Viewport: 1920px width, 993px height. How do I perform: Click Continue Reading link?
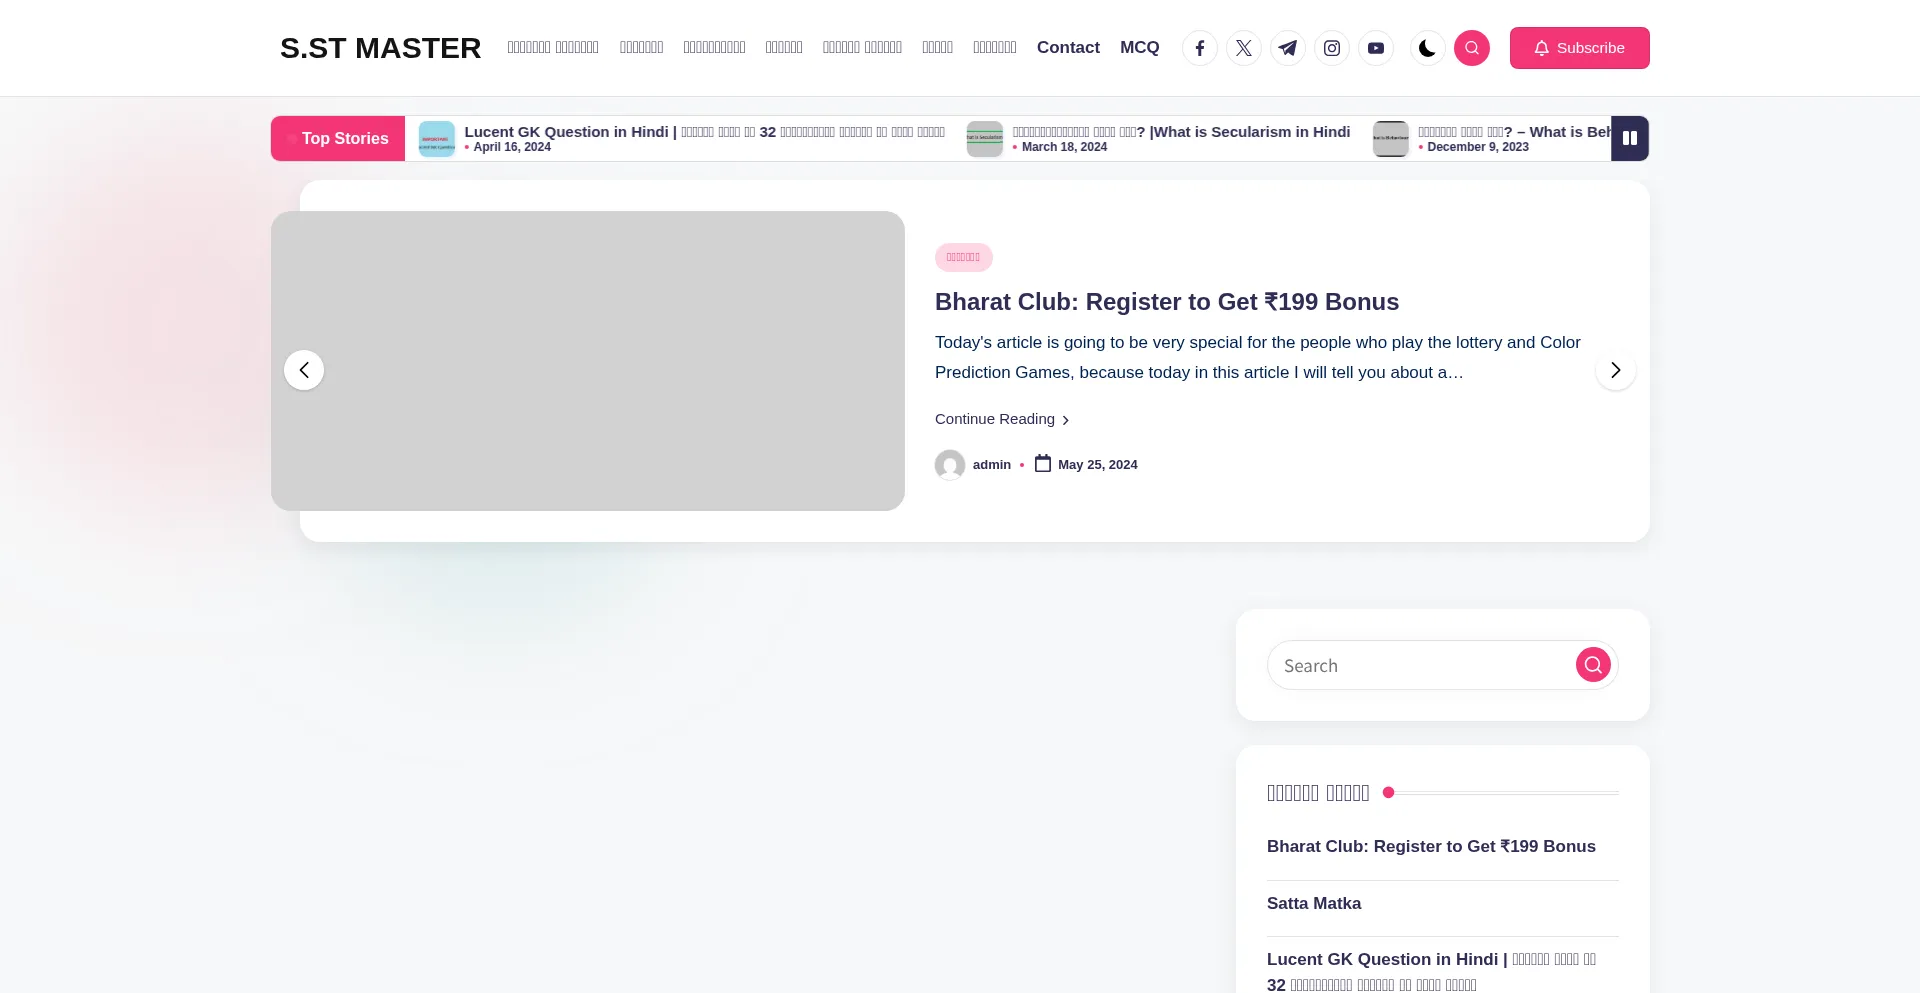[x=1002, y=419]
